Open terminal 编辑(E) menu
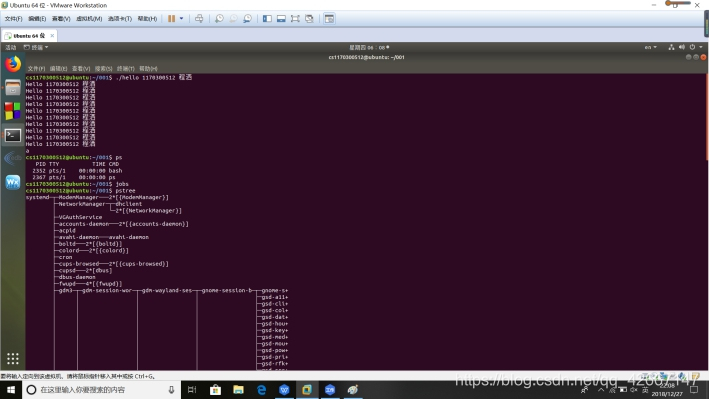 click(58, 68)
